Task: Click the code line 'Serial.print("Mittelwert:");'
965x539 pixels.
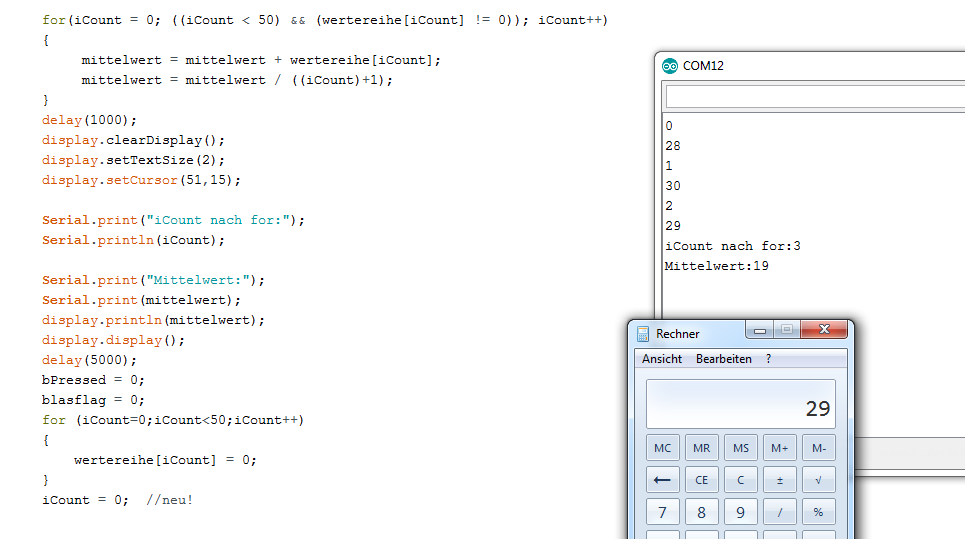Action: click(x=153, y=280)
